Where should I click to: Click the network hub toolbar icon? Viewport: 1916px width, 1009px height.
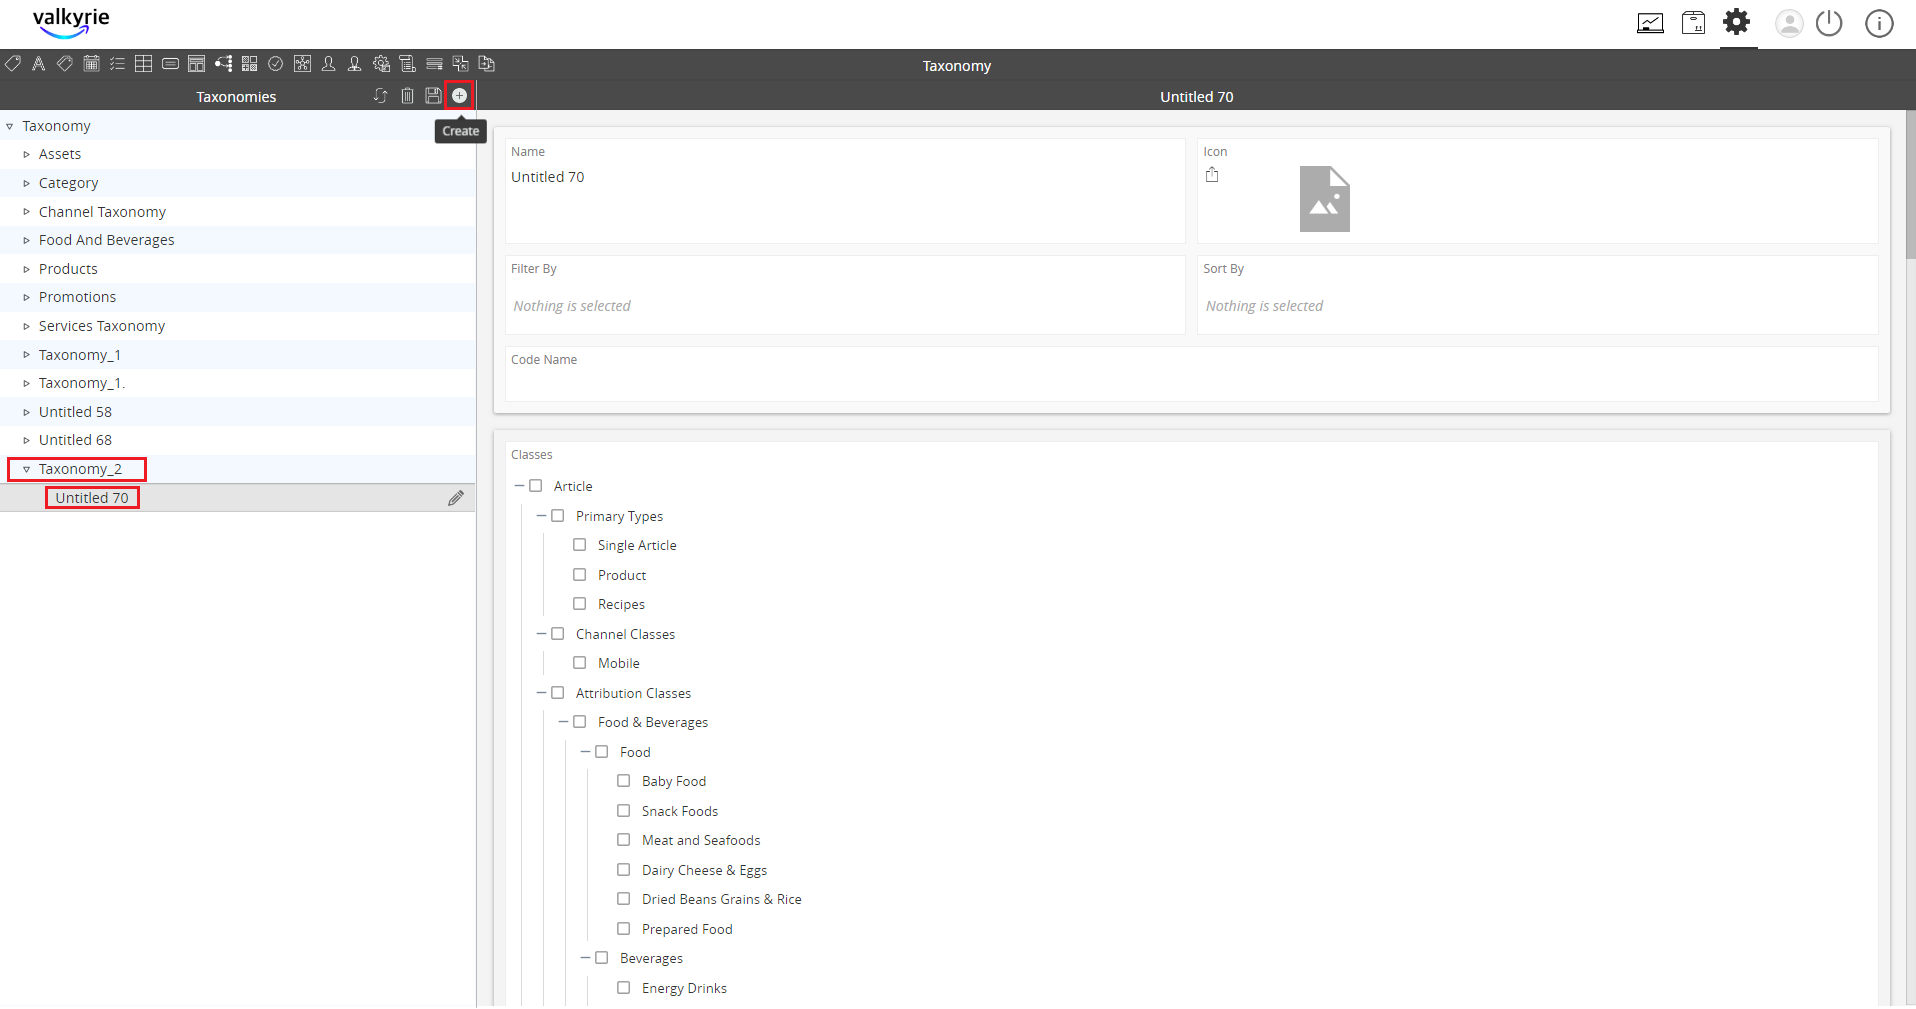(x=302, y=64)
